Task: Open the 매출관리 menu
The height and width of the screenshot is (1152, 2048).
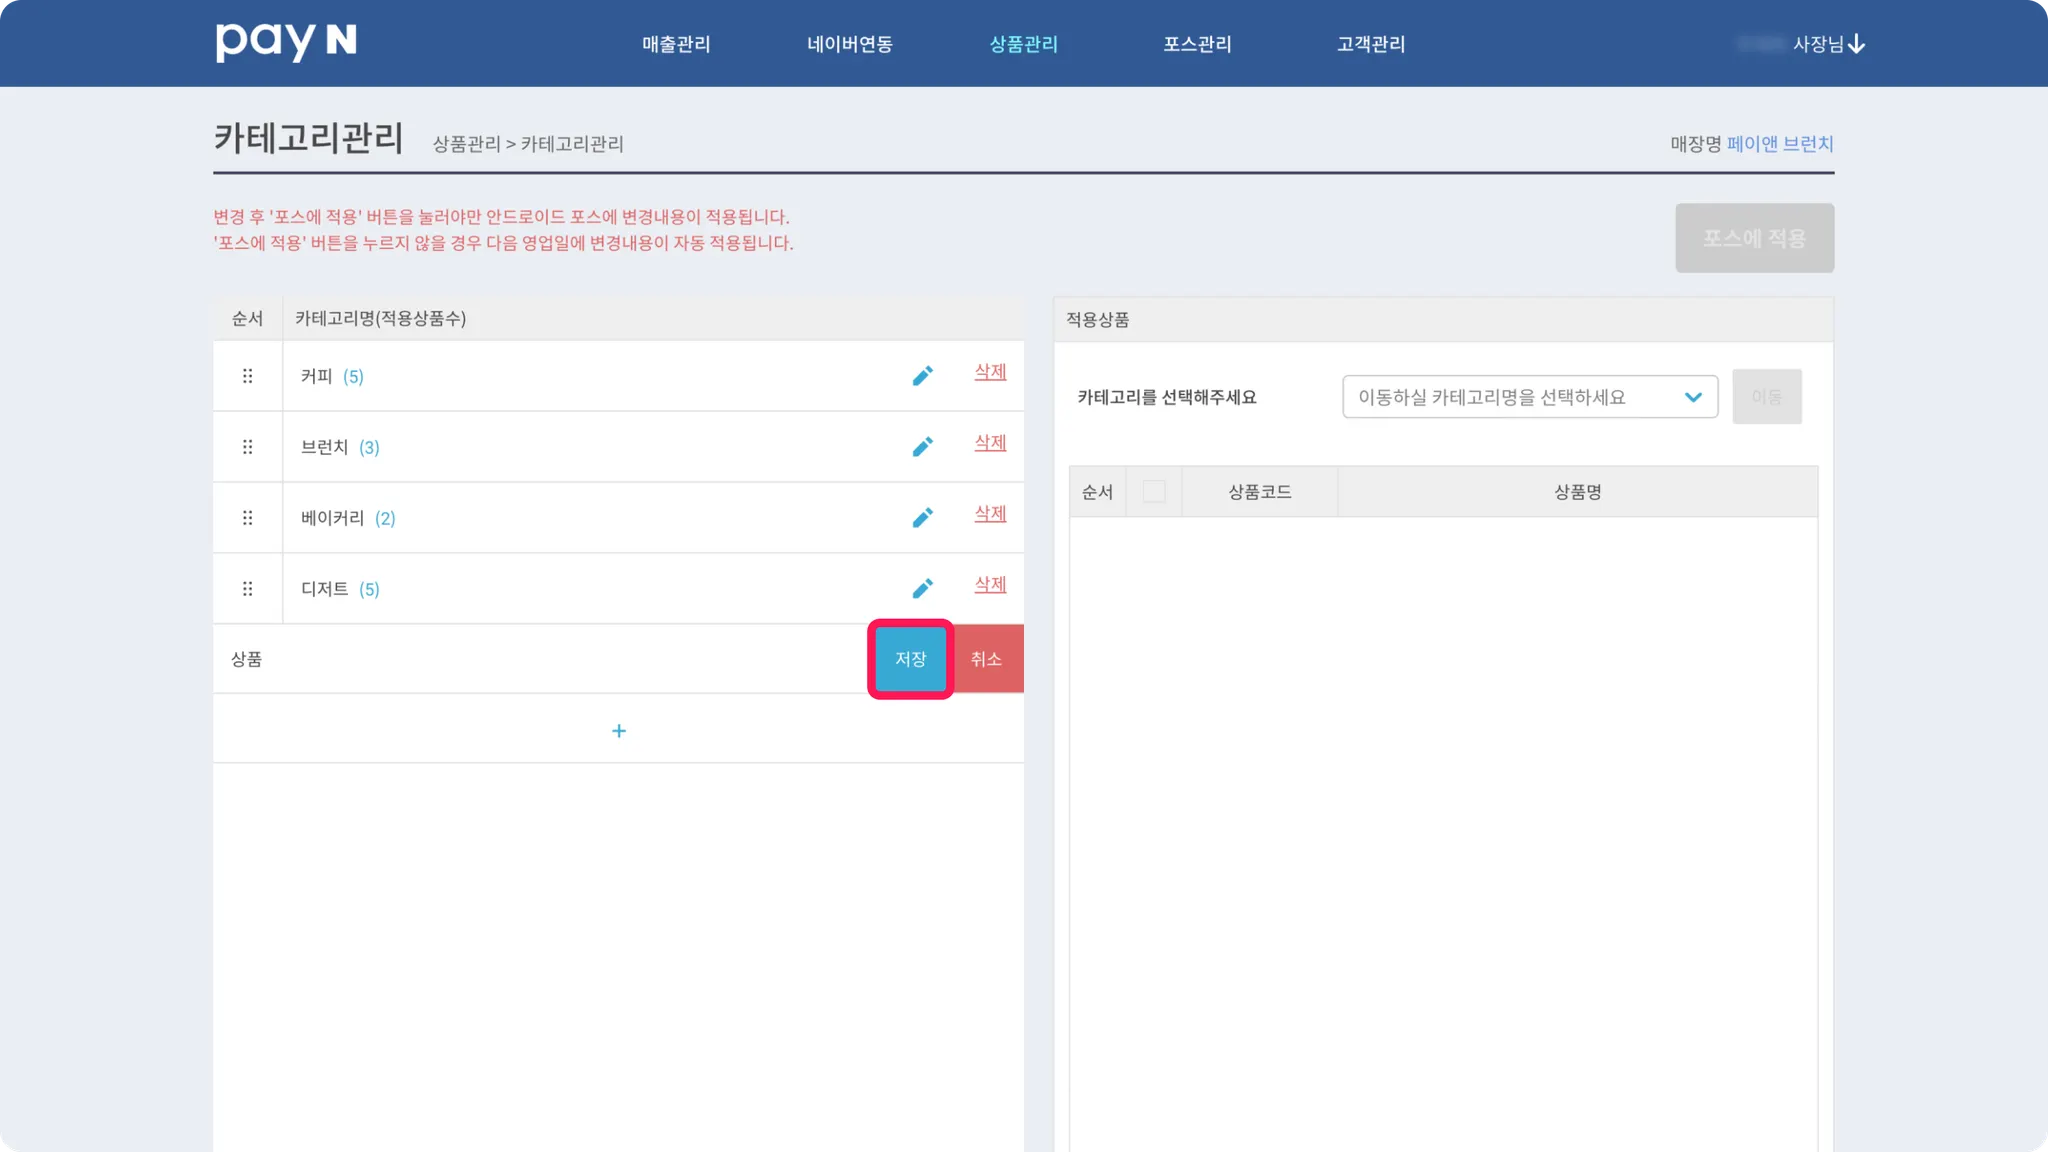Action: [676, 44]
